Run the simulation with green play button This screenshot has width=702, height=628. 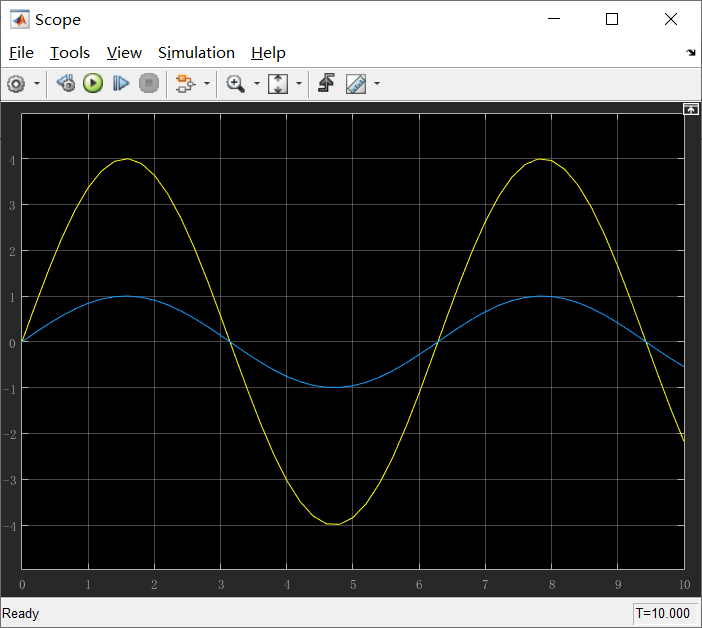(93, 83)
